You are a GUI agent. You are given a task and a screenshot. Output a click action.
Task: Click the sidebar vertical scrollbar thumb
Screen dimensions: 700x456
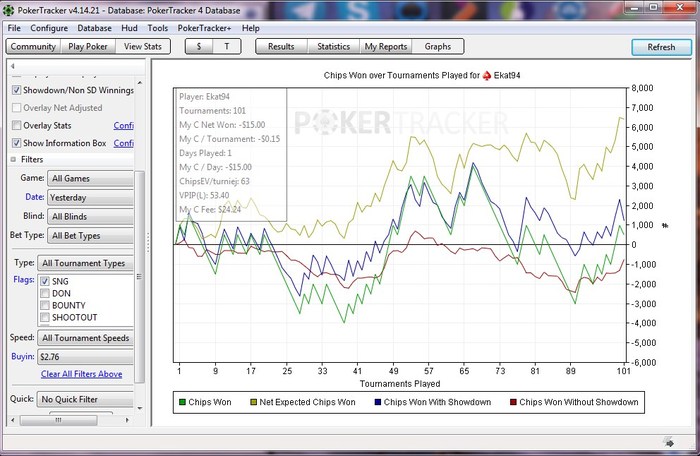point(140,277)
